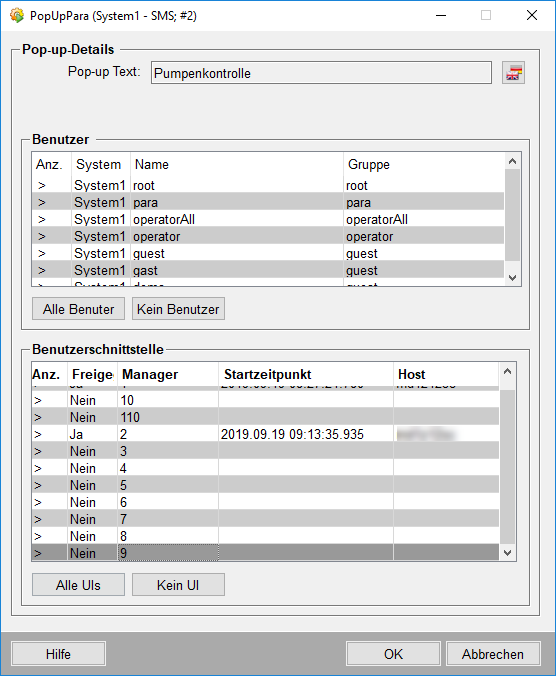Click the Kein UI button
The width and height of the screenshot is (556, 676).
click(x=178, y=585)
